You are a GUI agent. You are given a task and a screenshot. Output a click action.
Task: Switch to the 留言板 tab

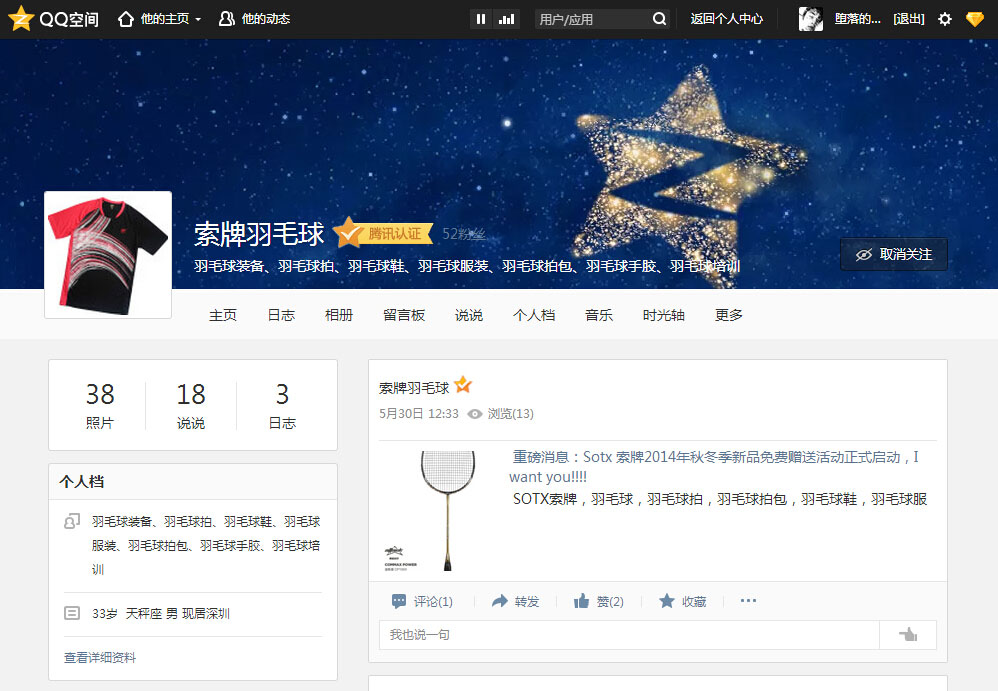point(404,315)
